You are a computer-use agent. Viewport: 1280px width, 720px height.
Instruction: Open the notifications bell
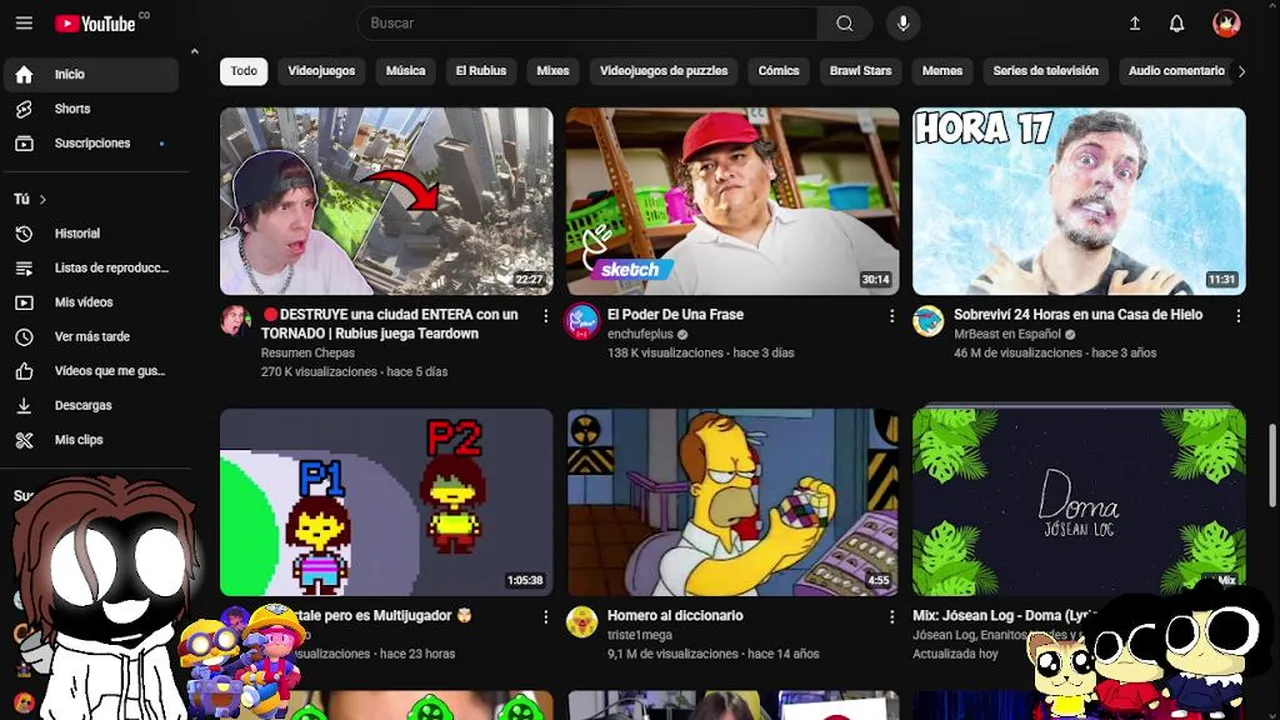coord(1177,23)
